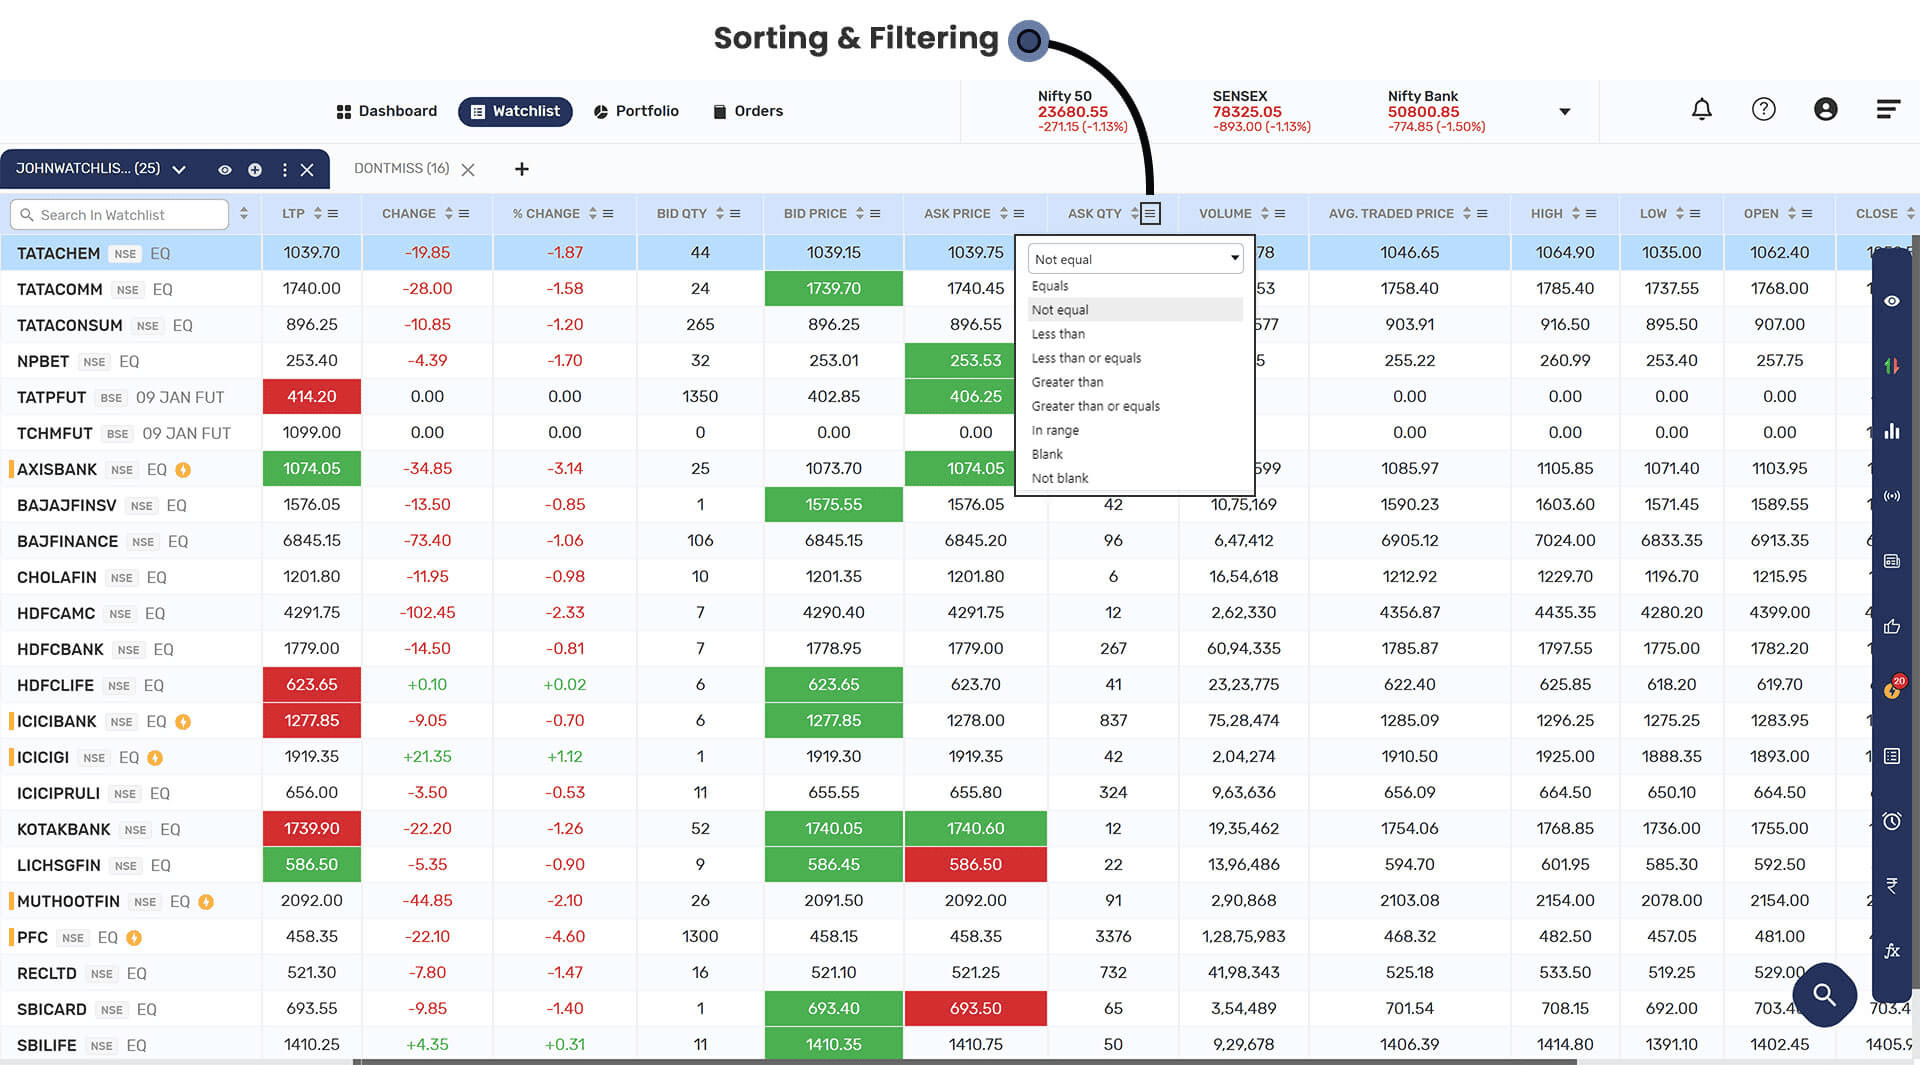
Task: Open the filter menu icon for CHANGE column
Action: tap(464, 214)
